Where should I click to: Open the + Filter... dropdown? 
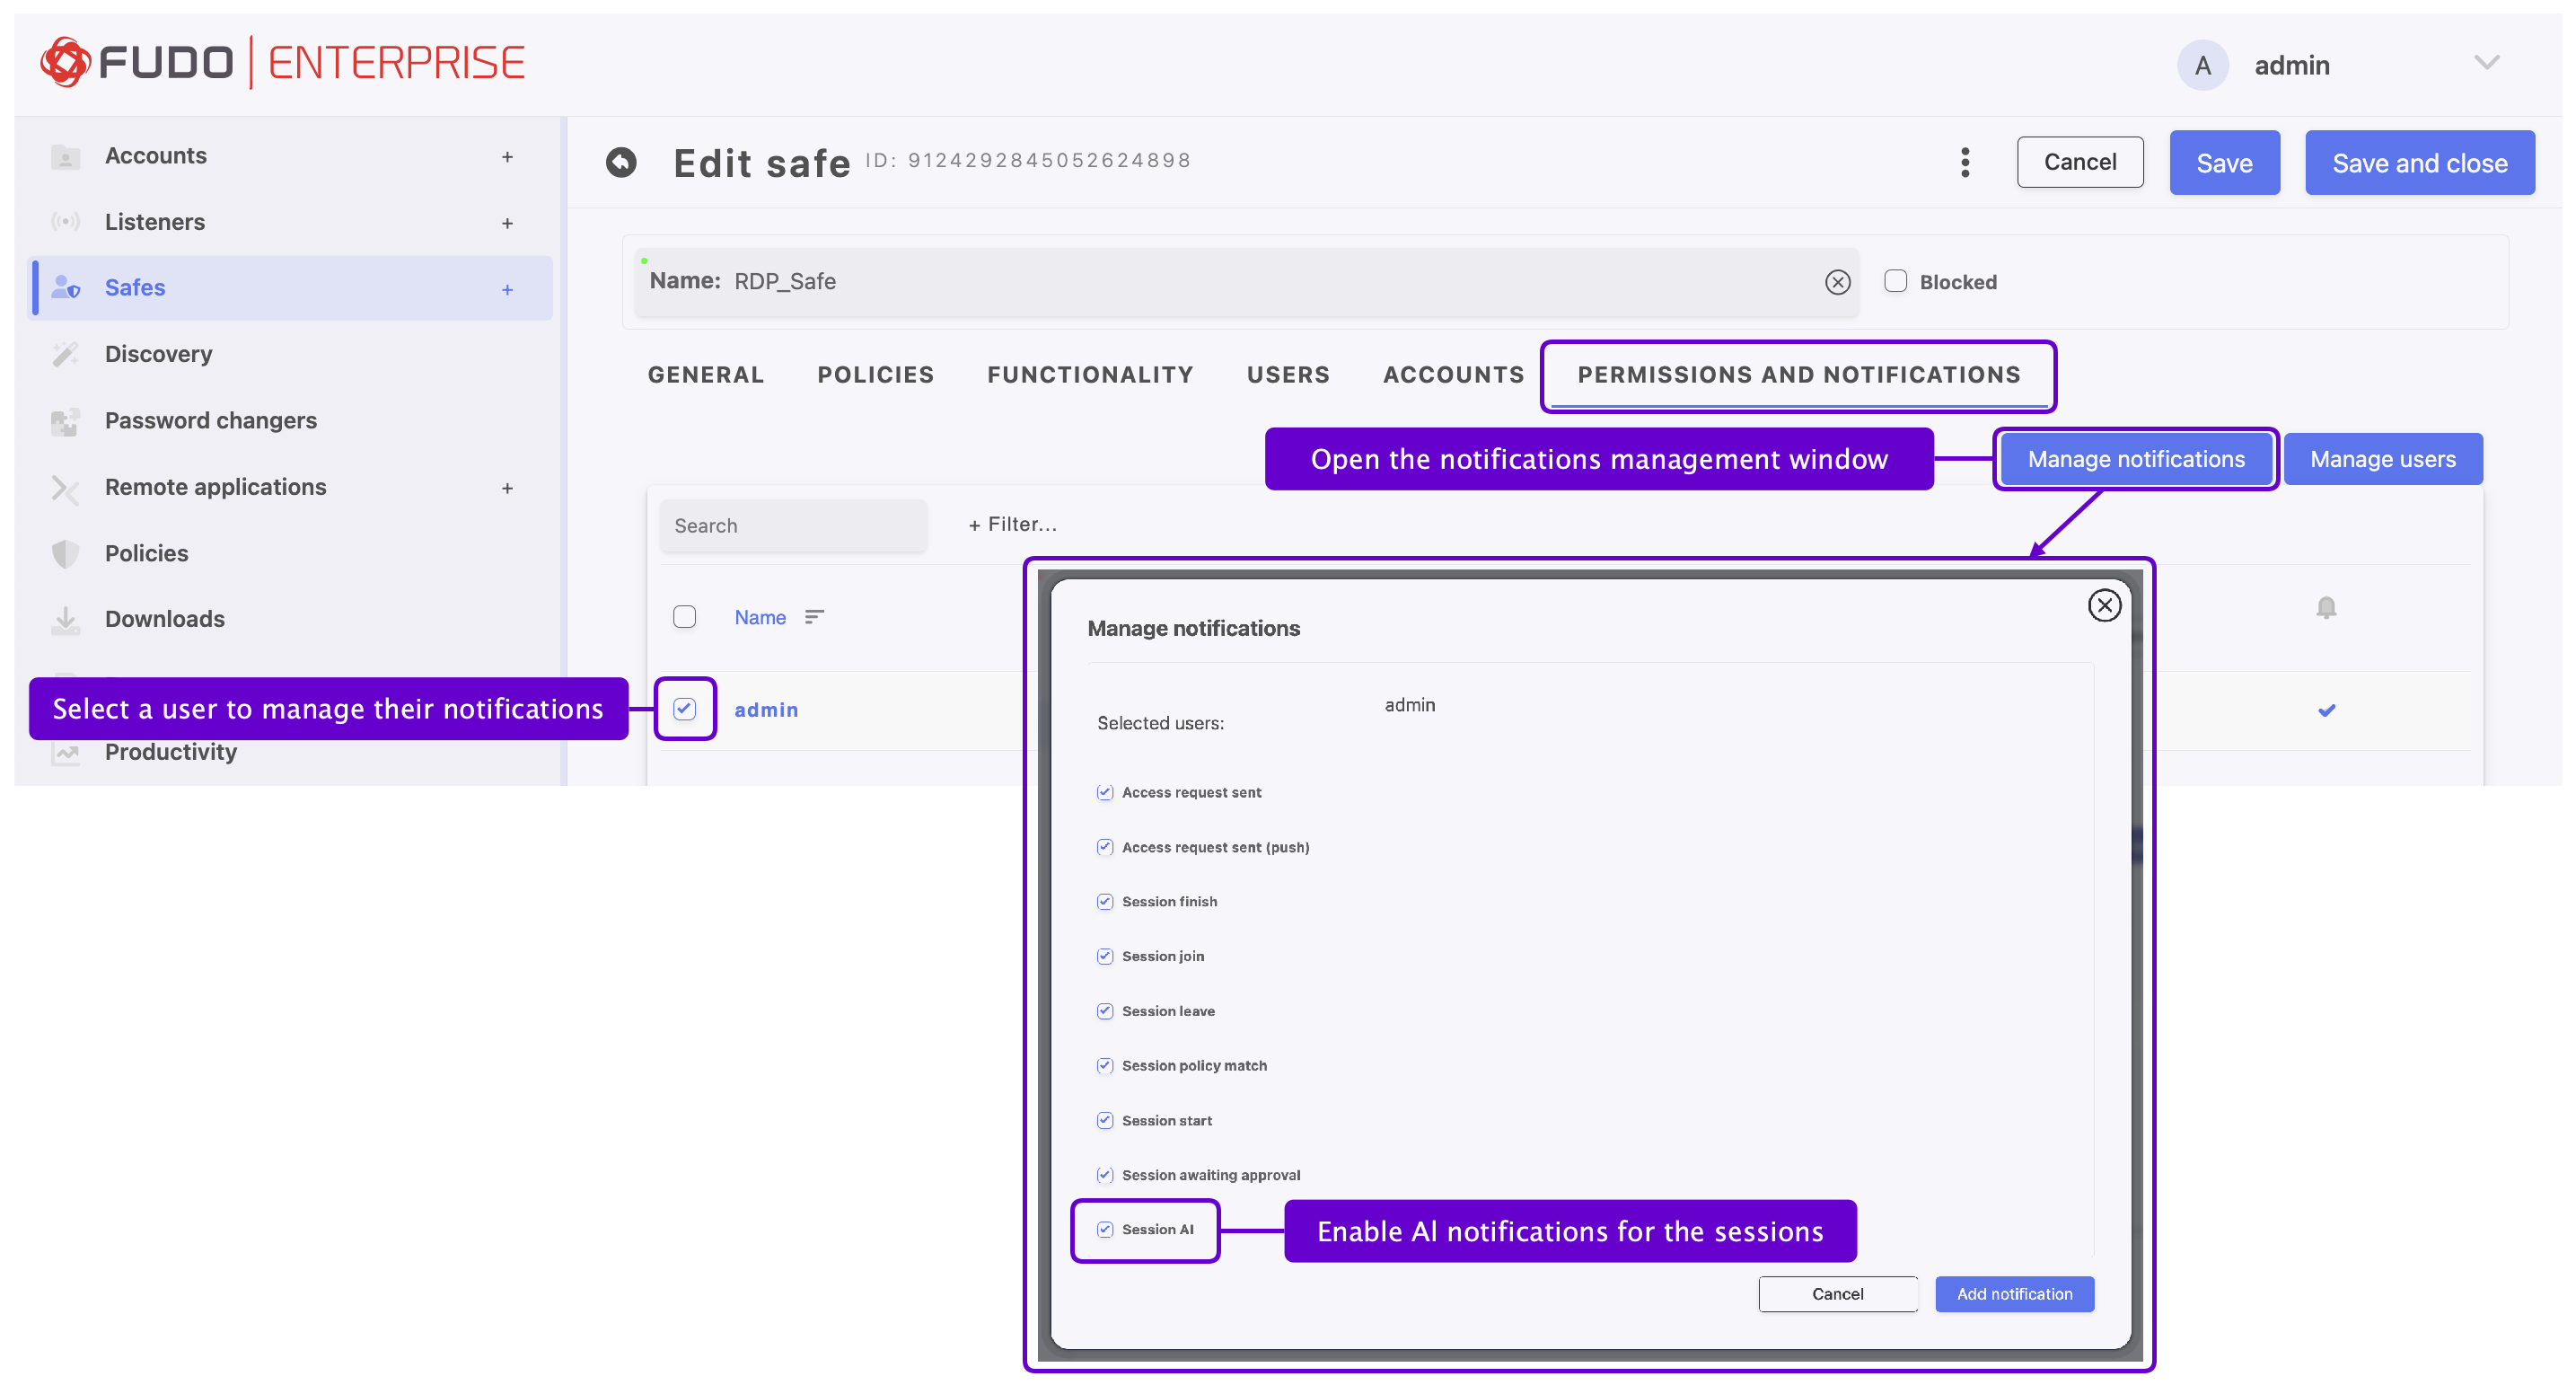(x=1012, y=524)
